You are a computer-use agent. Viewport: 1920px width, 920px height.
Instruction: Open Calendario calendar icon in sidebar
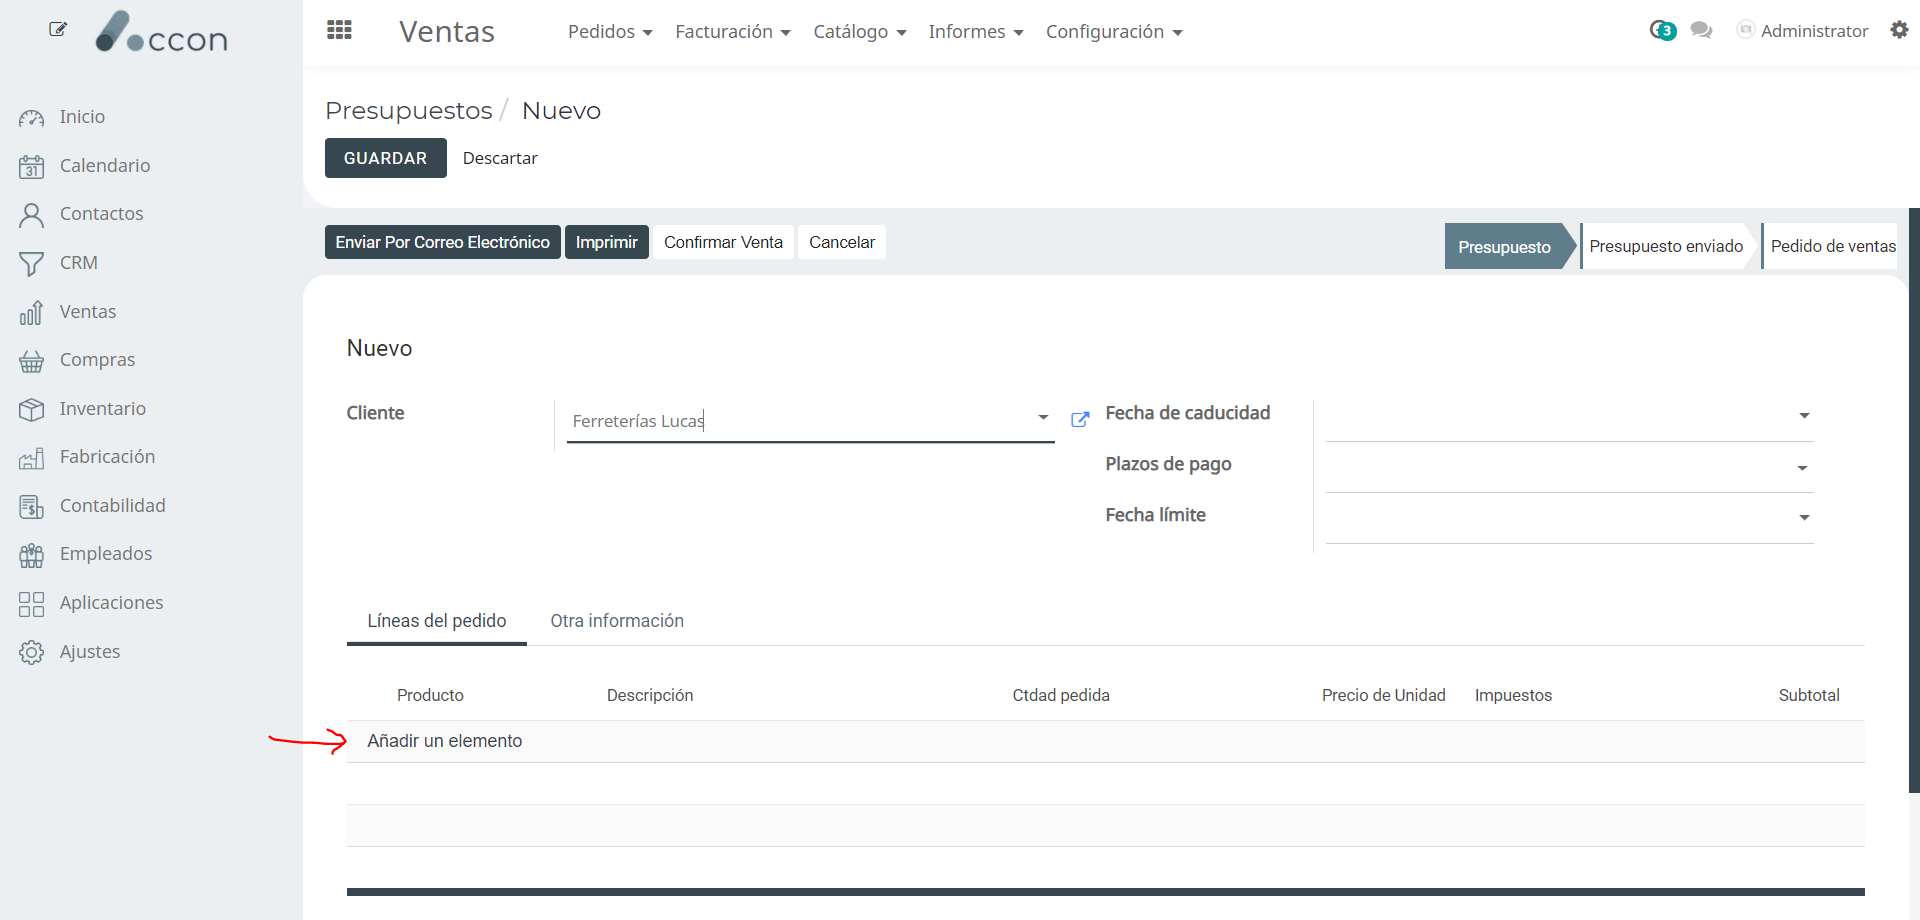click(31, 166)
